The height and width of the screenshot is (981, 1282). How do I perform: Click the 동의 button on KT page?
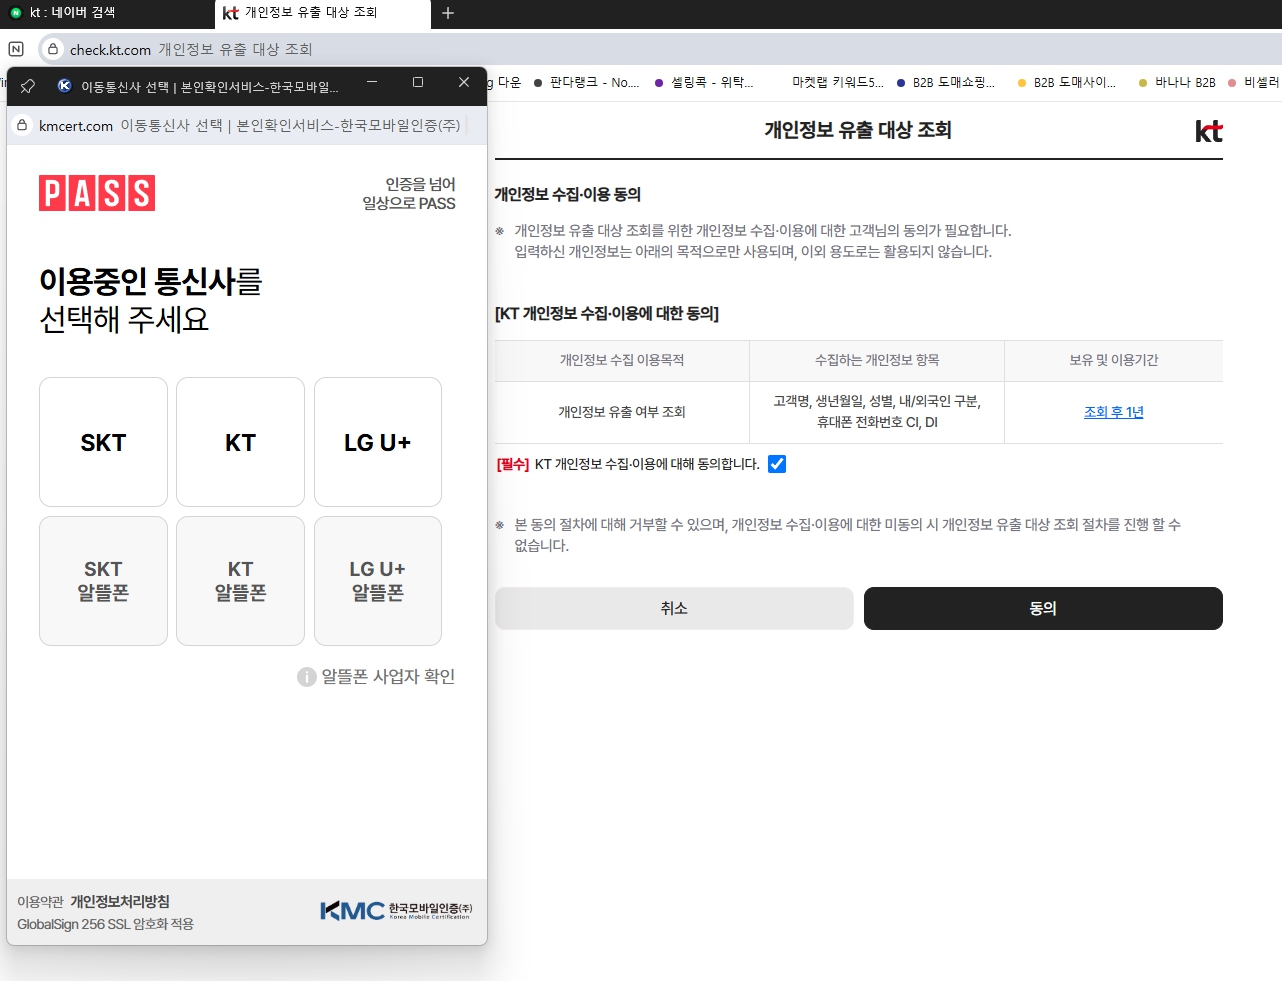point(1043,608)
